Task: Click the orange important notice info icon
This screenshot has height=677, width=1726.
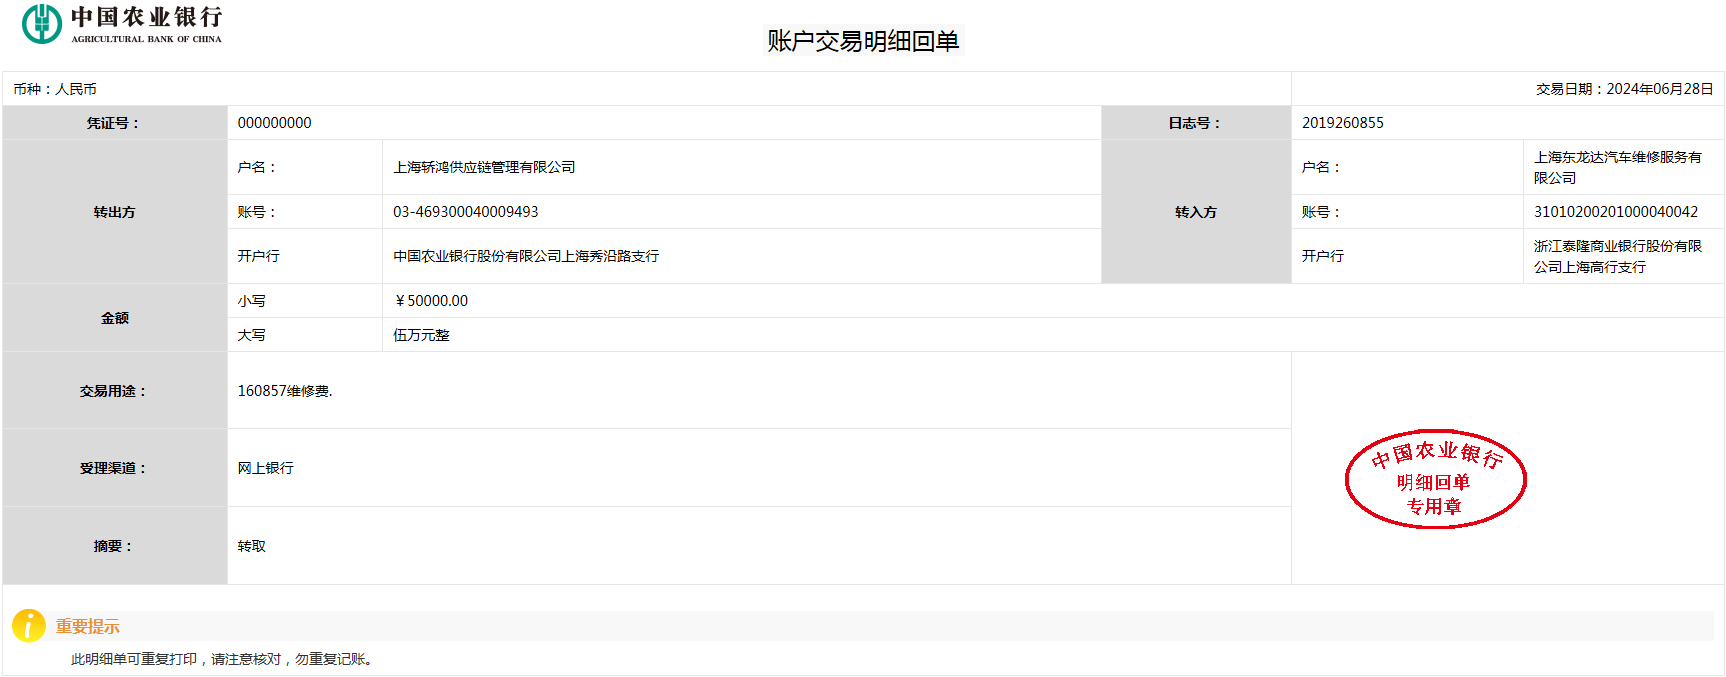Action: point(28,625)
